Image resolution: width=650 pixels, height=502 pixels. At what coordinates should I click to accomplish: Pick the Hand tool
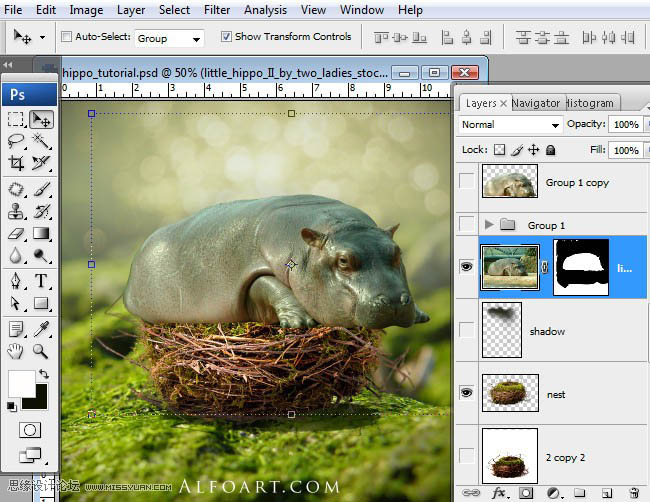point(16,351)
